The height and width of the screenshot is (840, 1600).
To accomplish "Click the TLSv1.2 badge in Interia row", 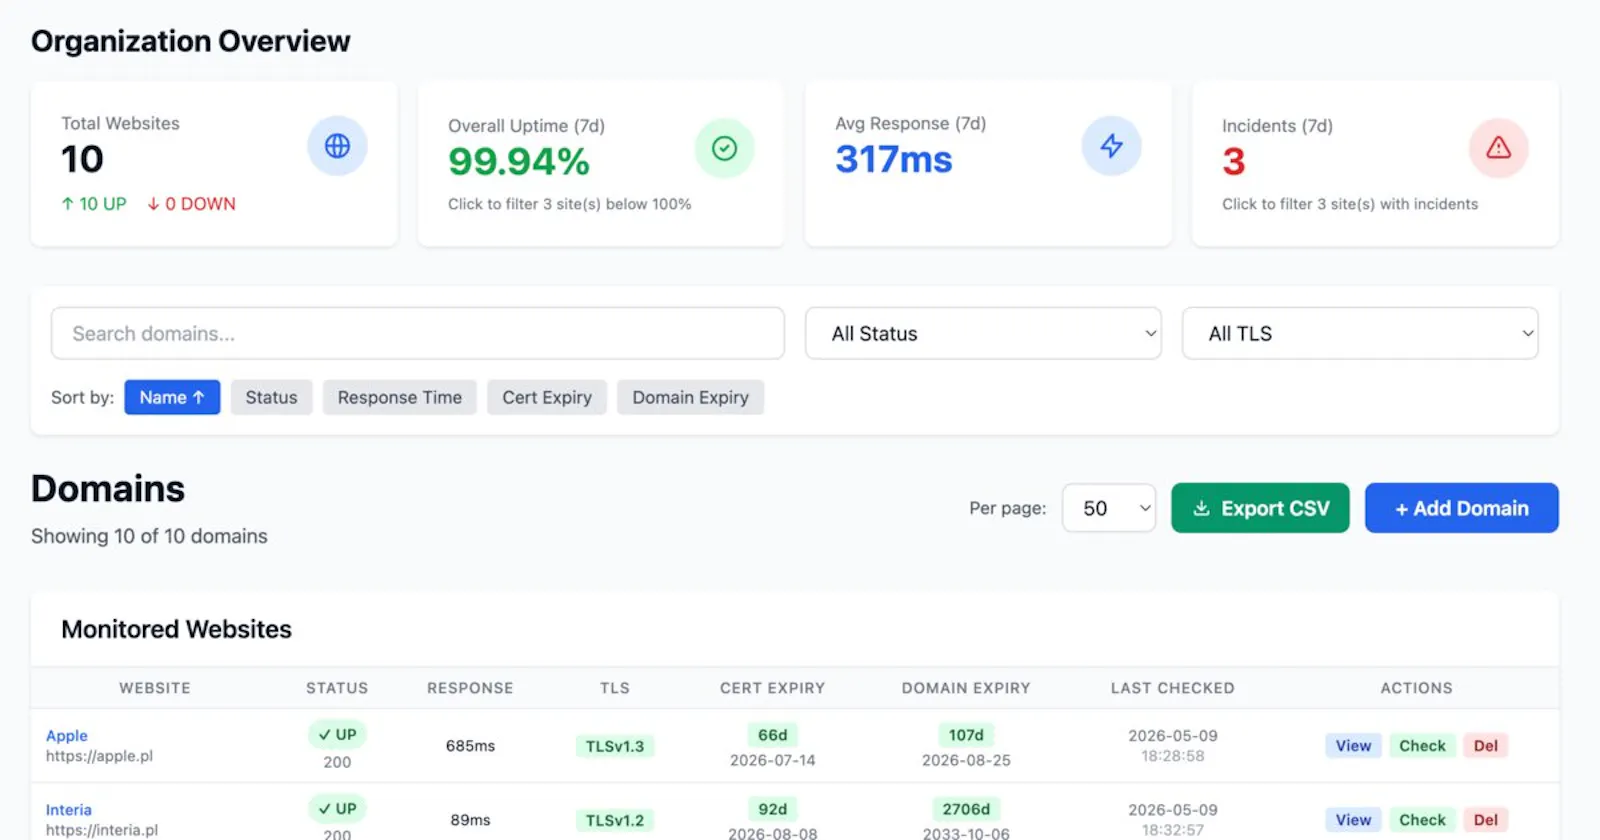I will click(615, 820).
